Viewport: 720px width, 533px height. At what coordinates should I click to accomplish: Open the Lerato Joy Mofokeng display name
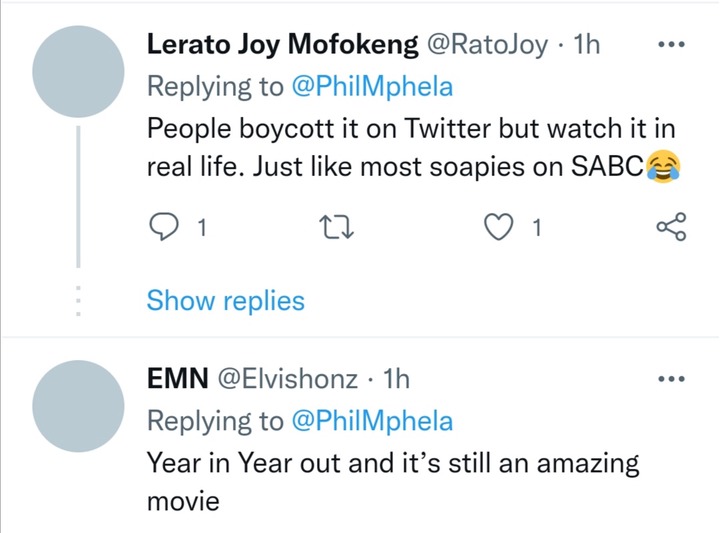coord(282,45)
